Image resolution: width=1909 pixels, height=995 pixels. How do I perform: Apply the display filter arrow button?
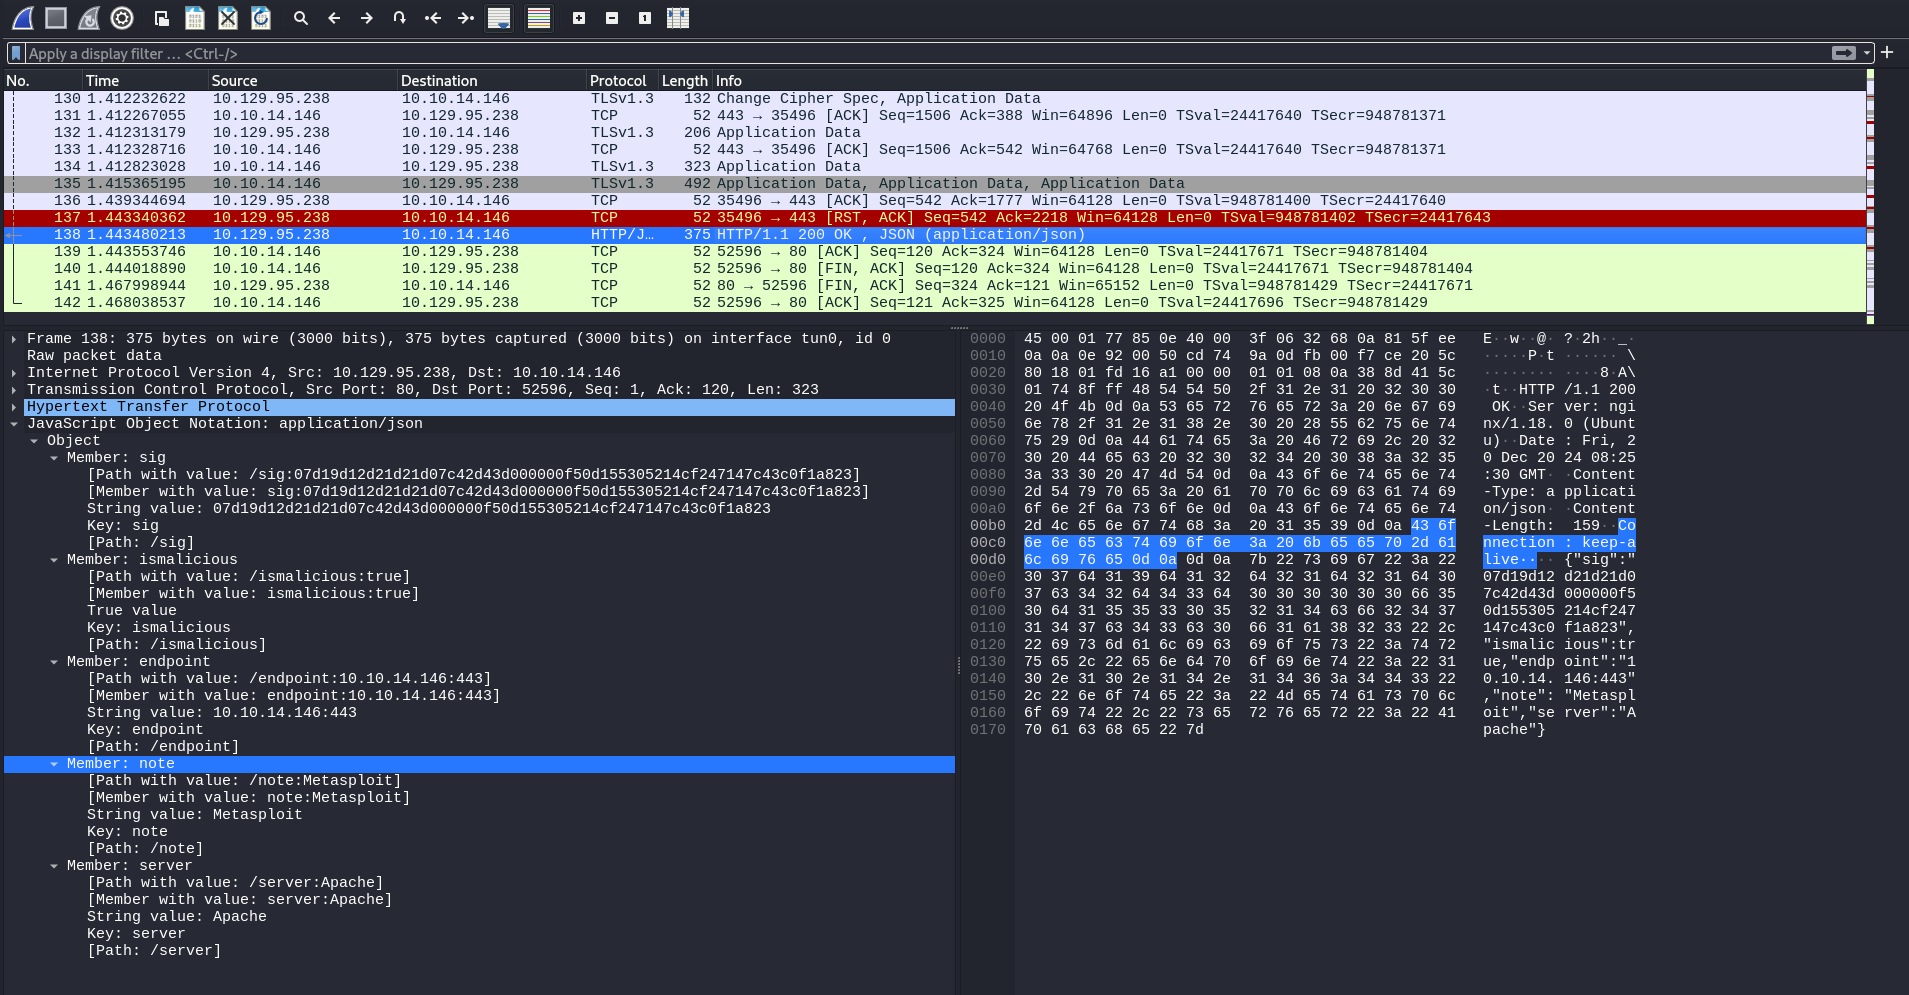tap(1843, 53)
